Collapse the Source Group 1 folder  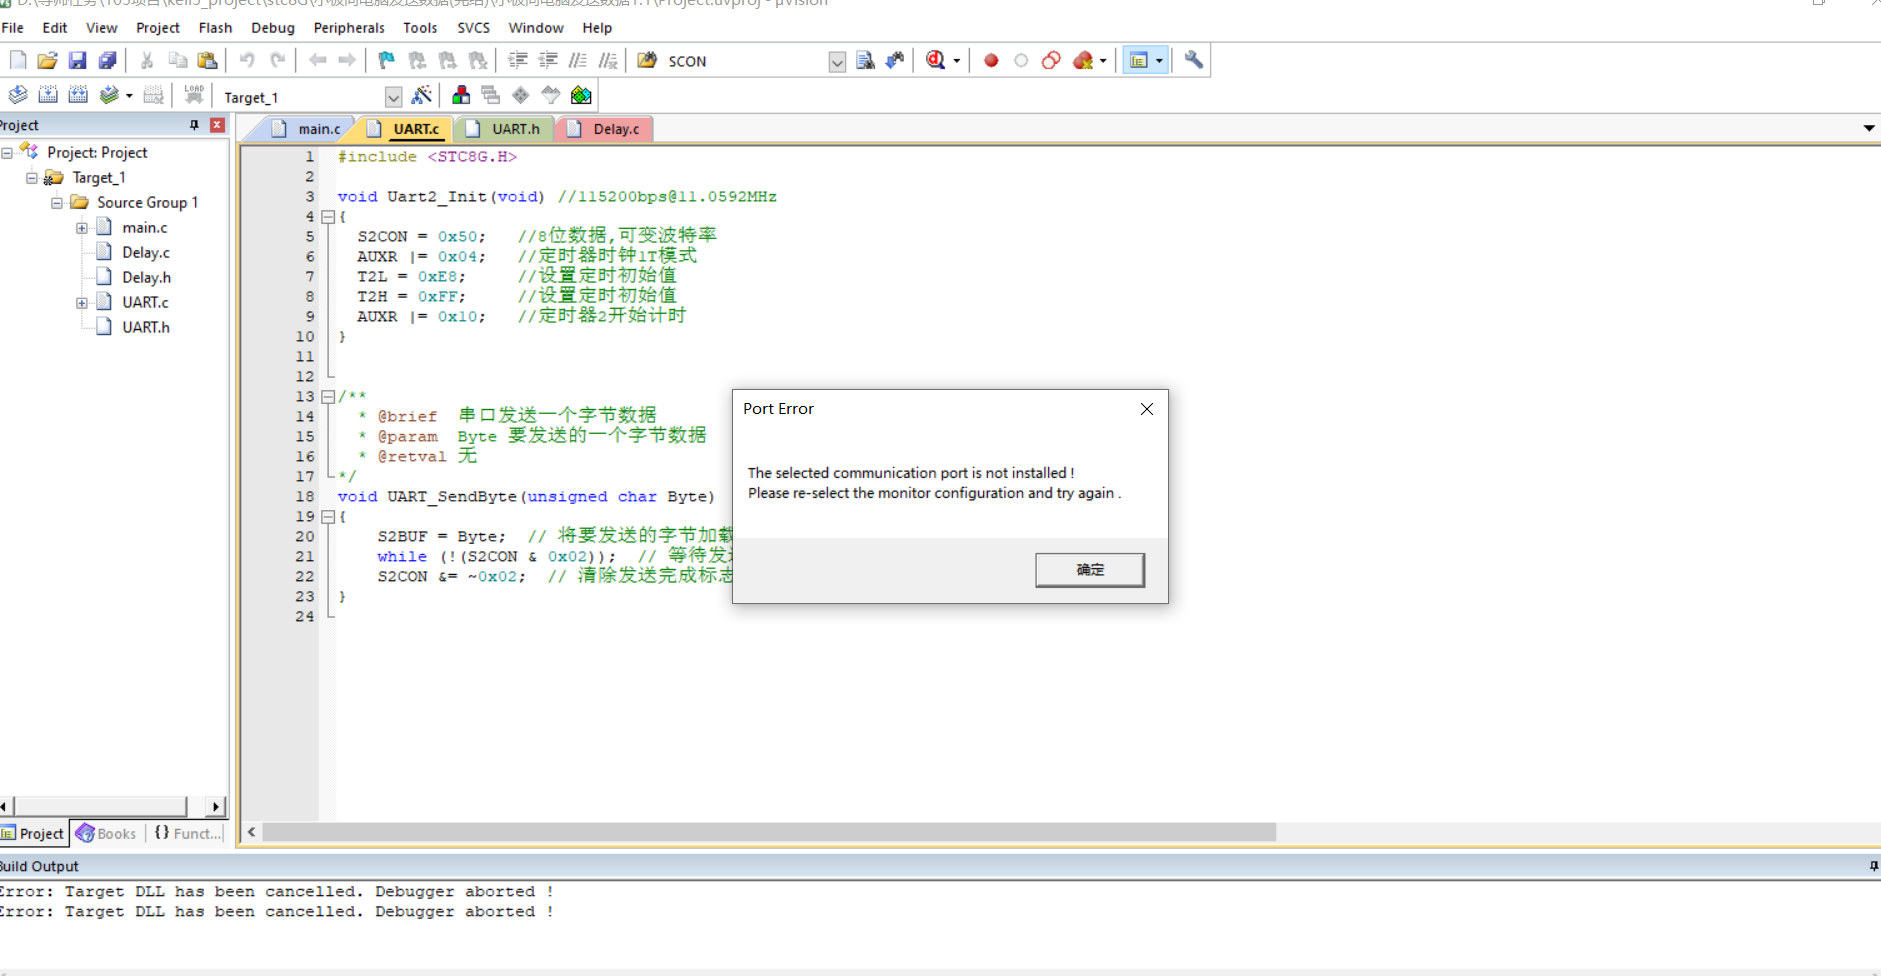[57, 203]
